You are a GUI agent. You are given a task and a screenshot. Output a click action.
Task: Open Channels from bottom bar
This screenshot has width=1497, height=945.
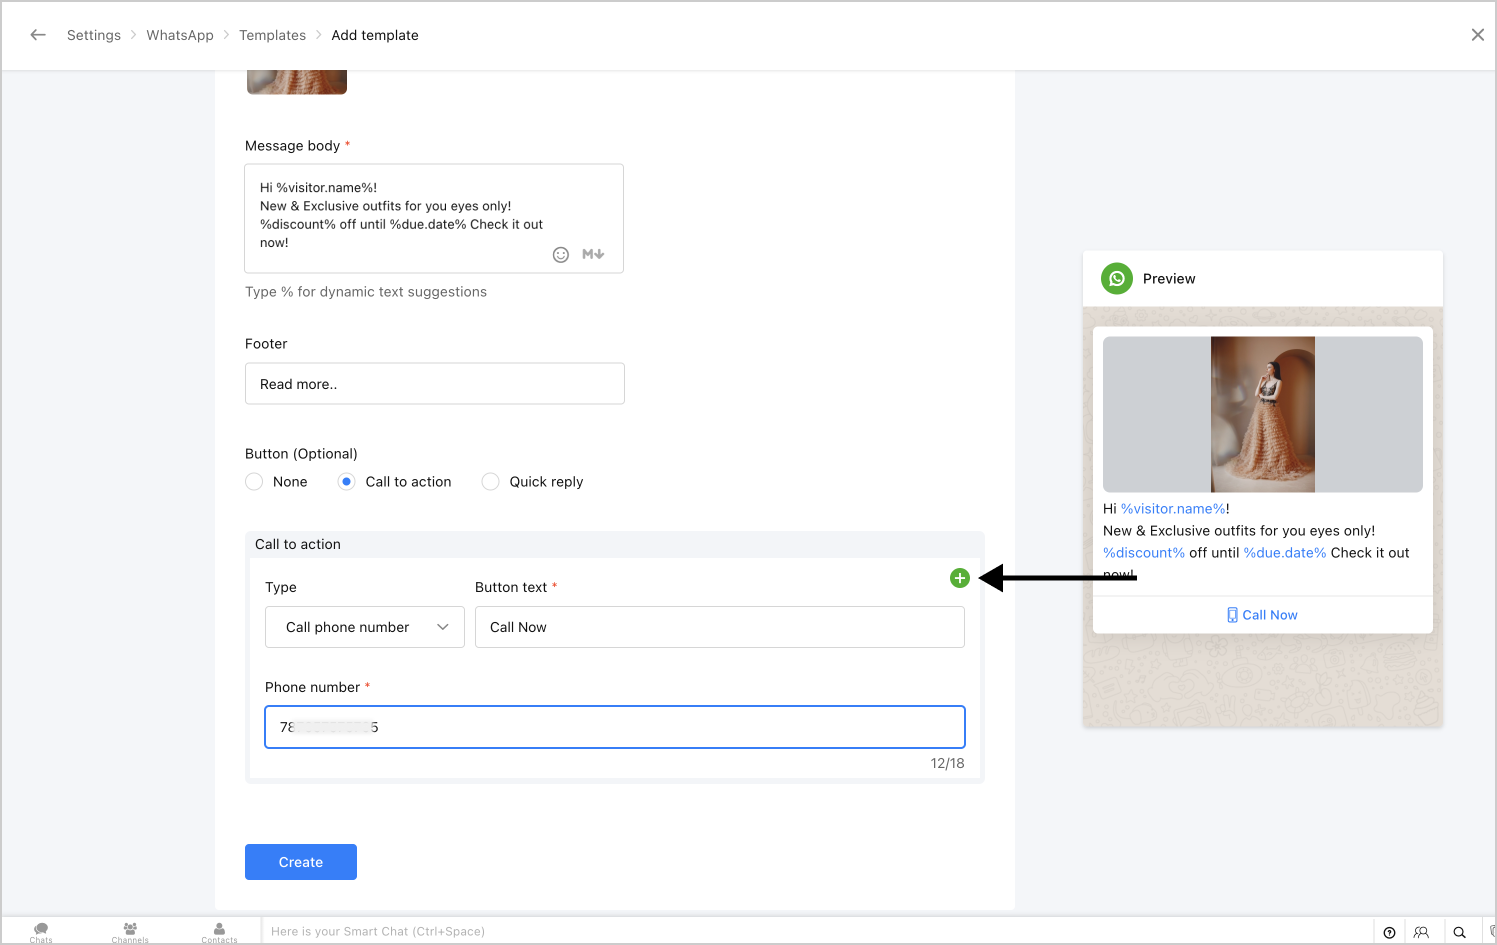coord(130,931)
